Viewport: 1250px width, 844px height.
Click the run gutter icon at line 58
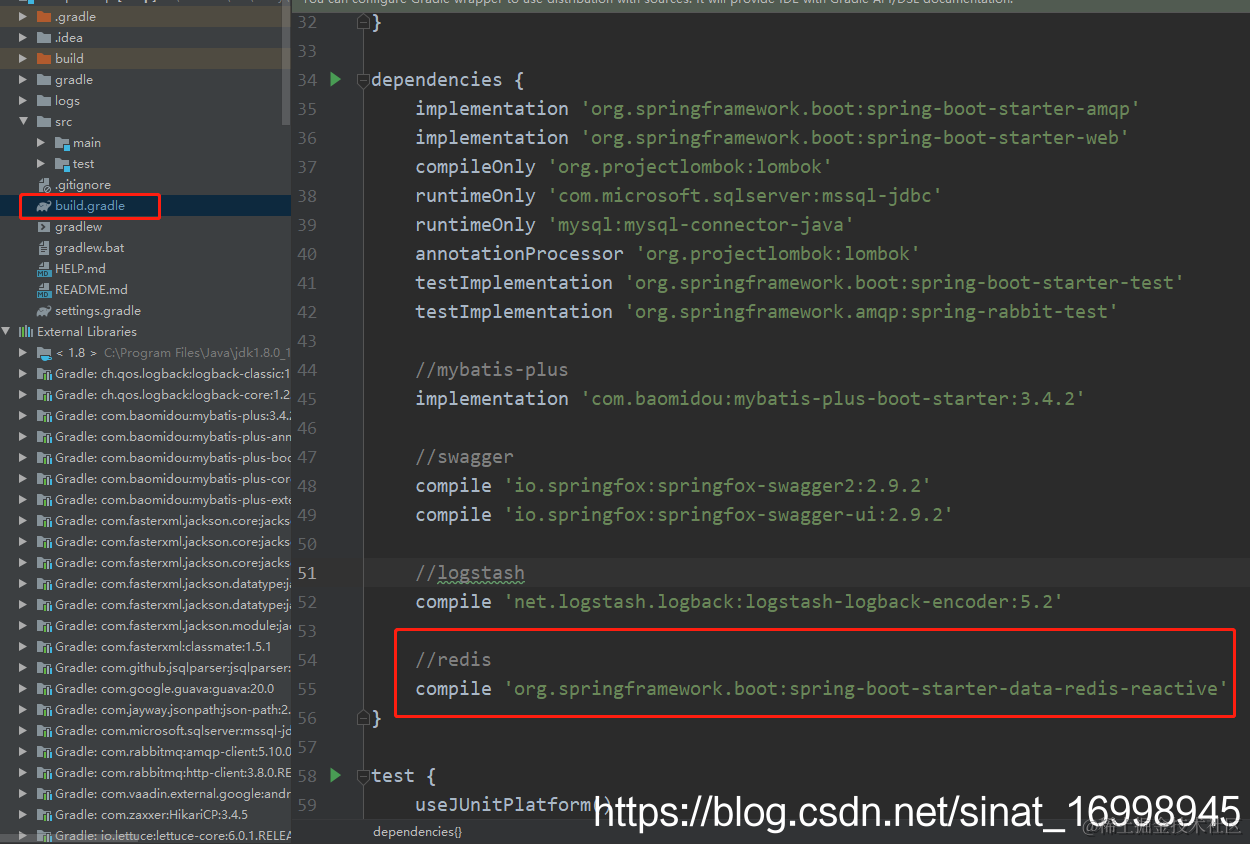[335, 775]
